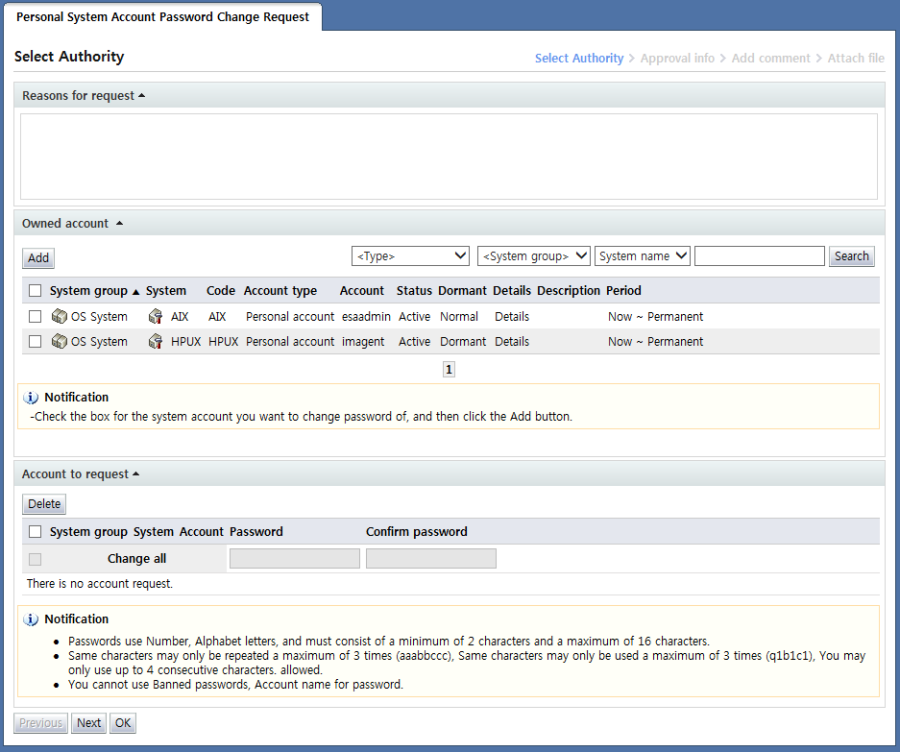The width and height of the screenshot is (900, 752).
Task: Click the HPUX system server icon
Action: coord(155,342)
